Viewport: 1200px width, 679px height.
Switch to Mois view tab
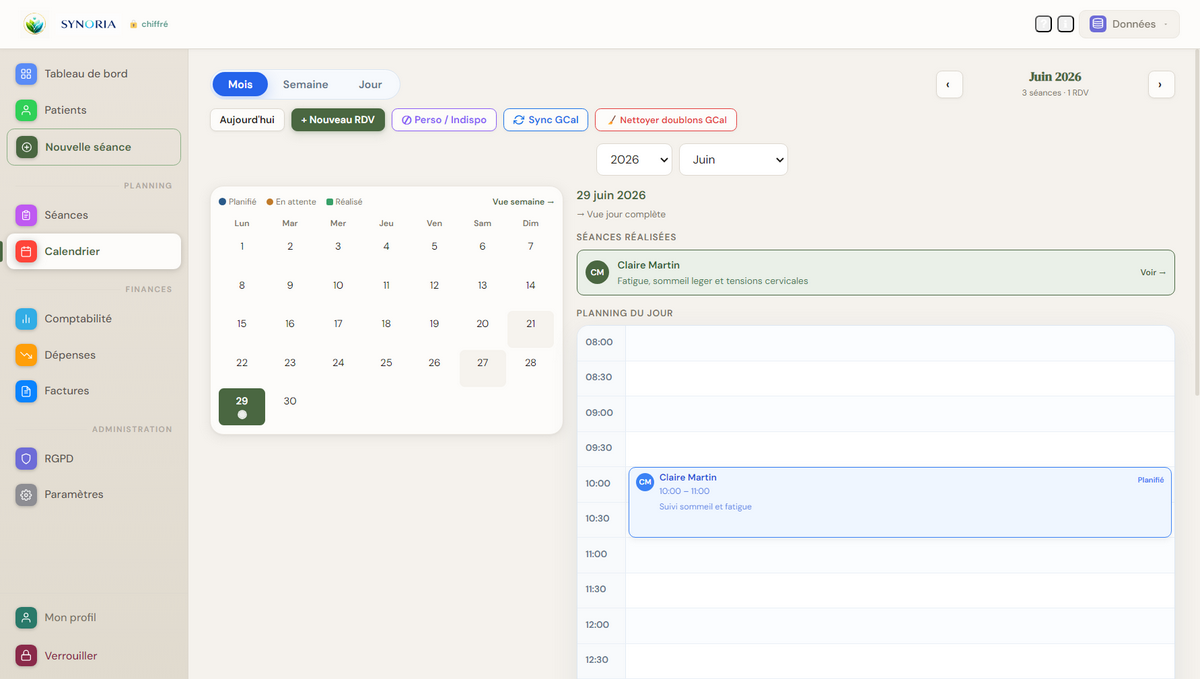click(x=240, y=85)
